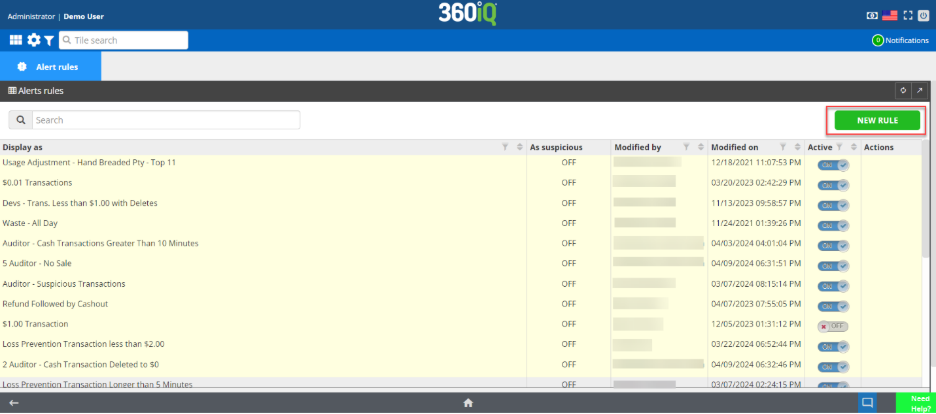Screen dimensions: 936x414
Task: Go to home via the house icon
Action: (467, 403)
